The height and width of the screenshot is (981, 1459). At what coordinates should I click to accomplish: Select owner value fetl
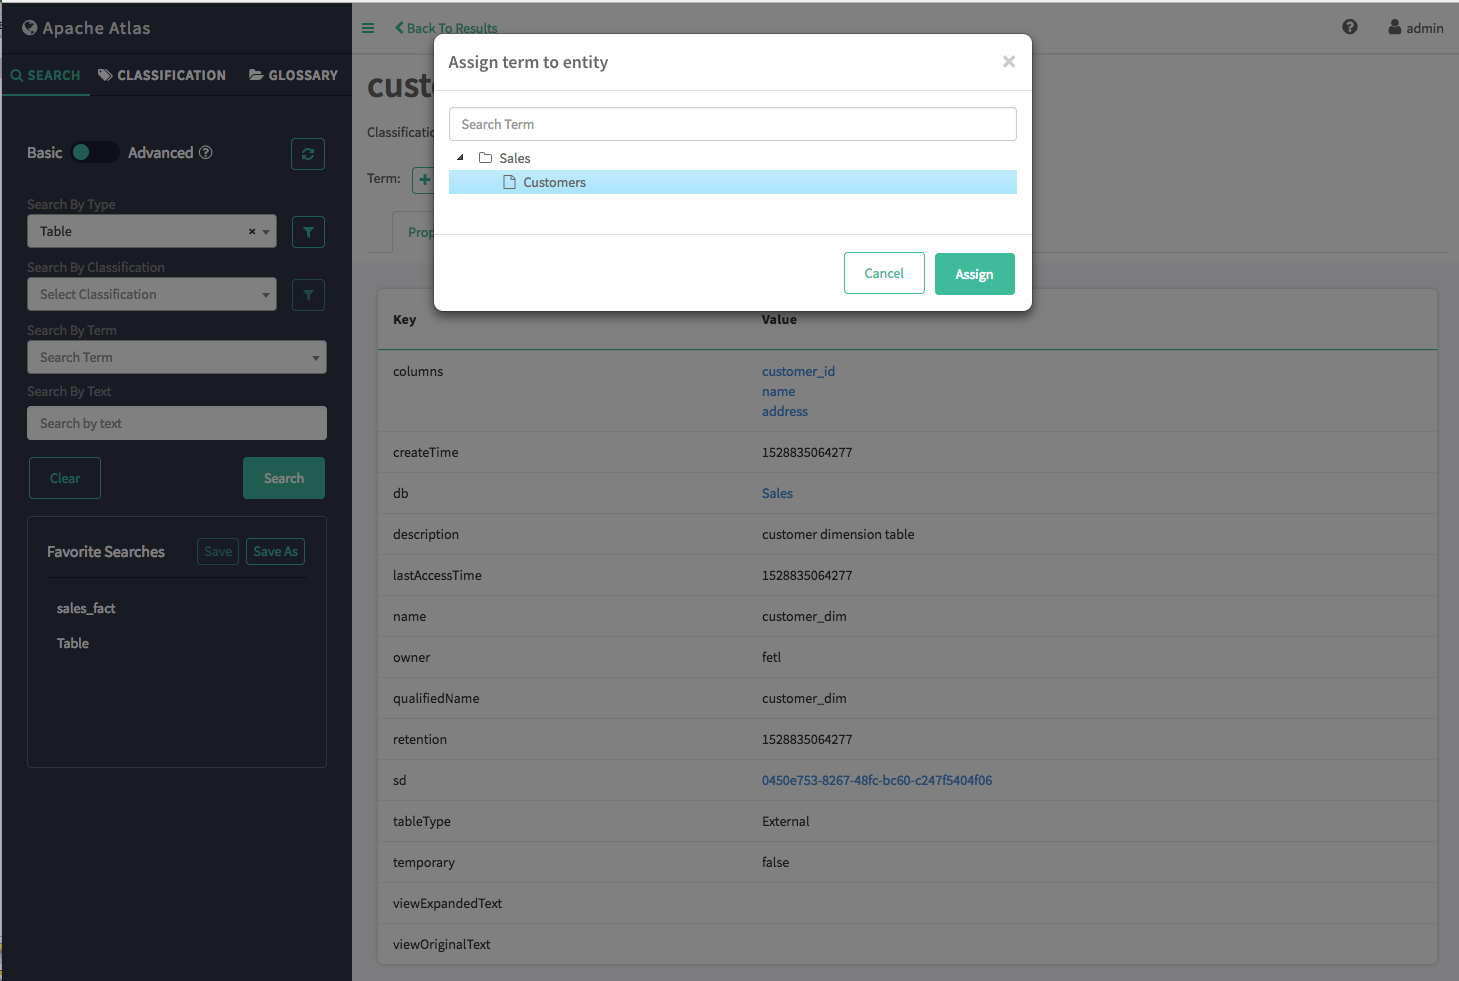[x=771, y=657]
